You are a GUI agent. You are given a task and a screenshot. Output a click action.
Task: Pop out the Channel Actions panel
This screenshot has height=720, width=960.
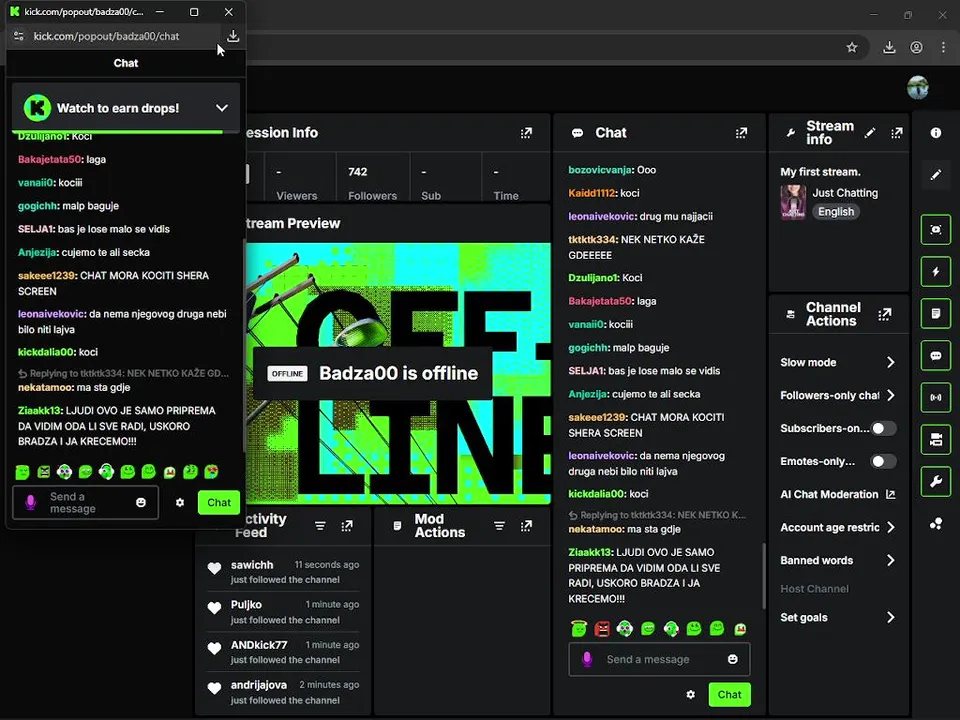(884, 315)
